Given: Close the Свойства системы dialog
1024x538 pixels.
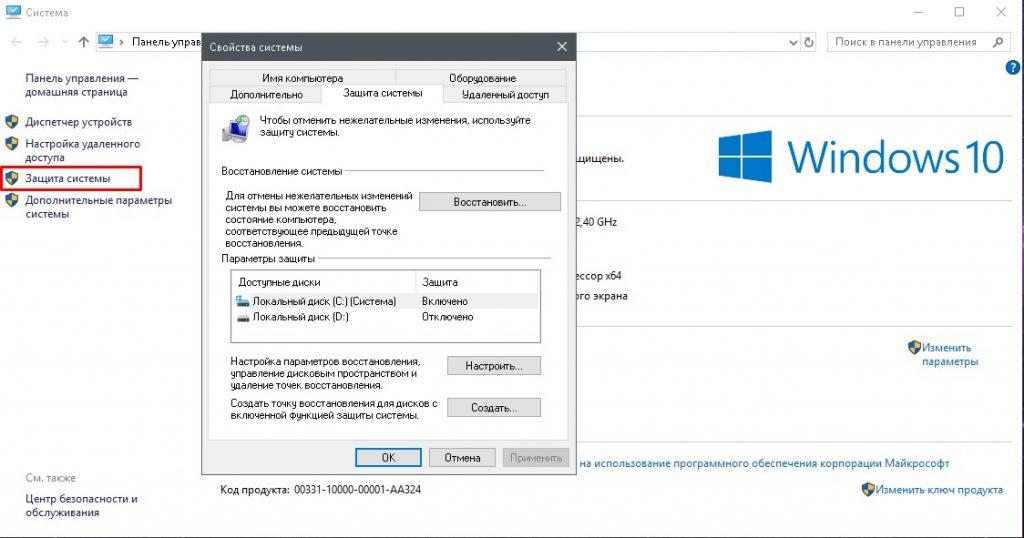Looking at the screenshot, I should 562,47.
